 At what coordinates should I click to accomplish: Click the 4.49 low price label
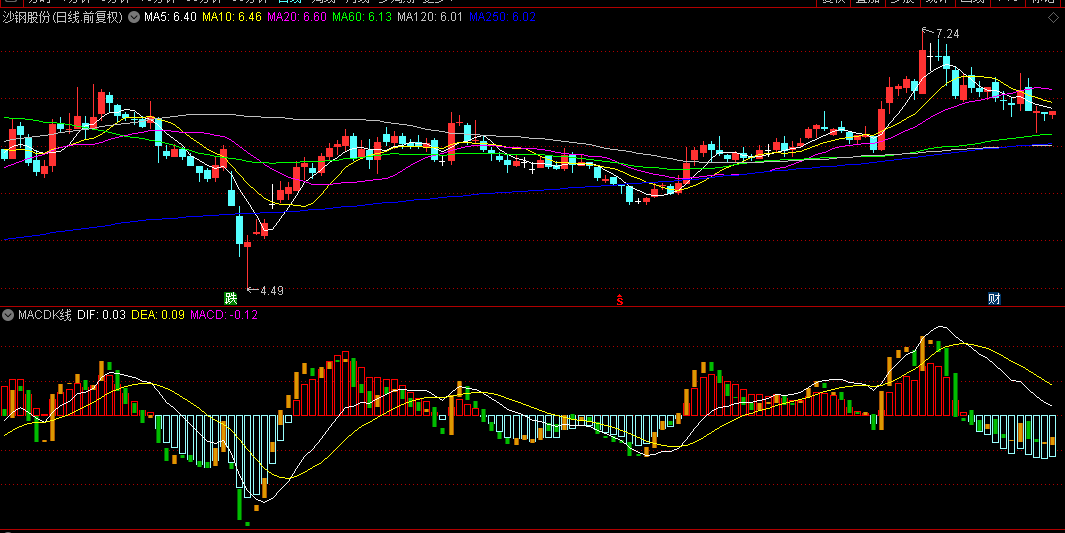click(272, 291)
